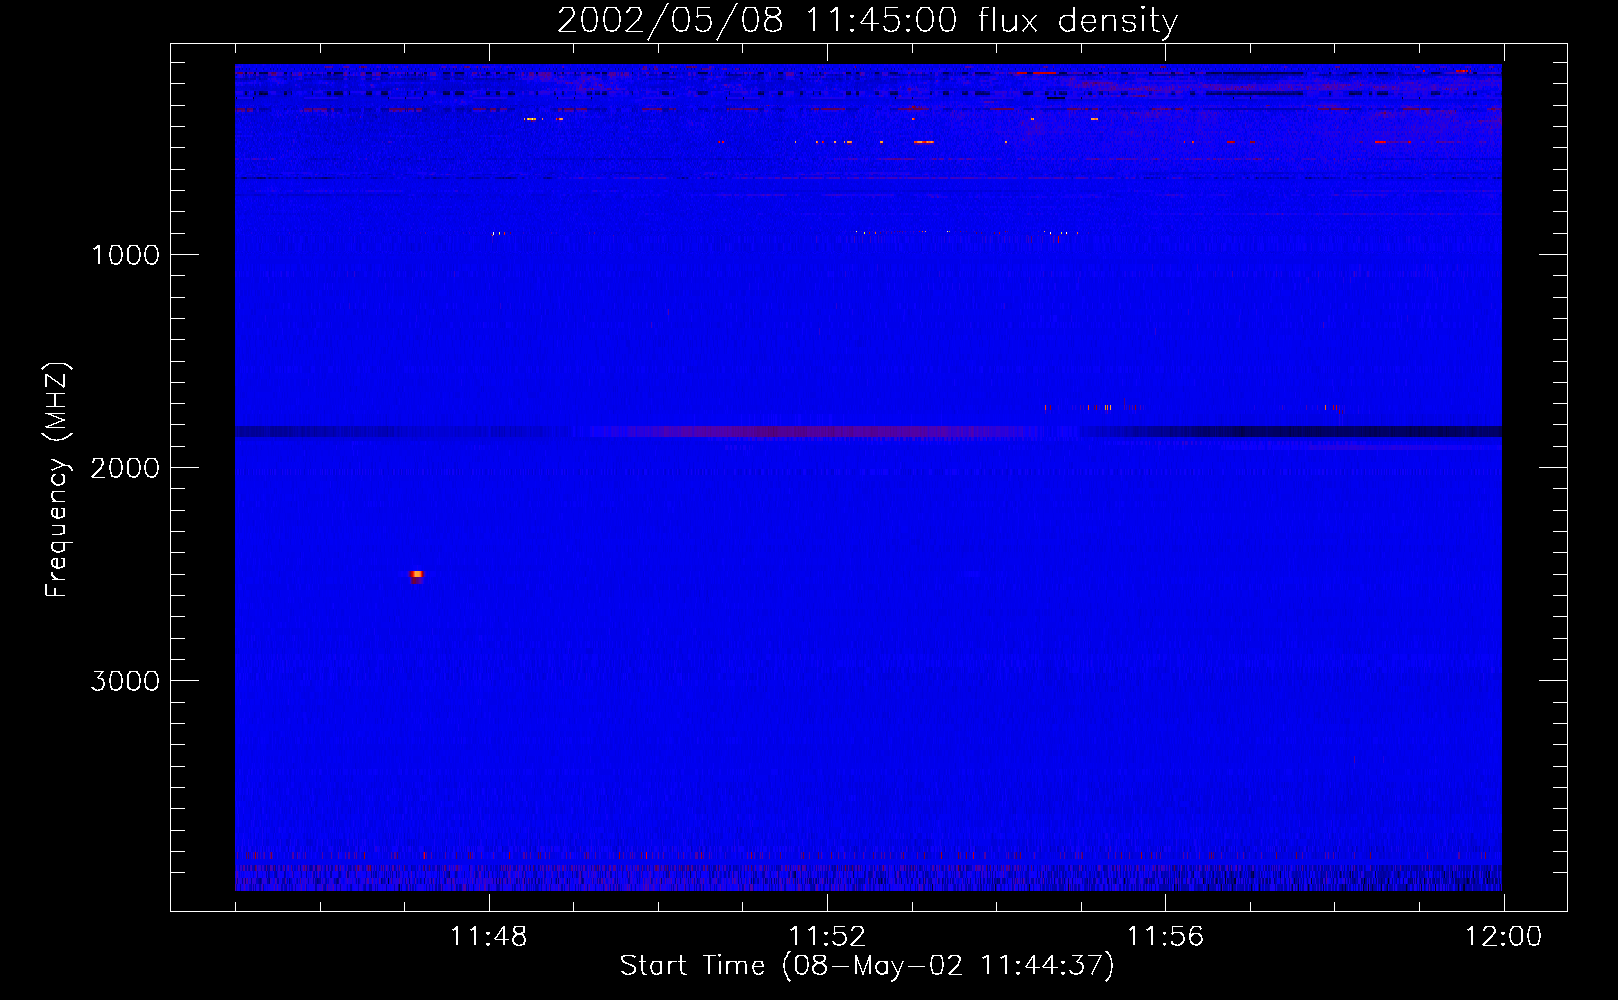Select the 2000 frequency axis label

pyautogui.click(x=125, y=468)
